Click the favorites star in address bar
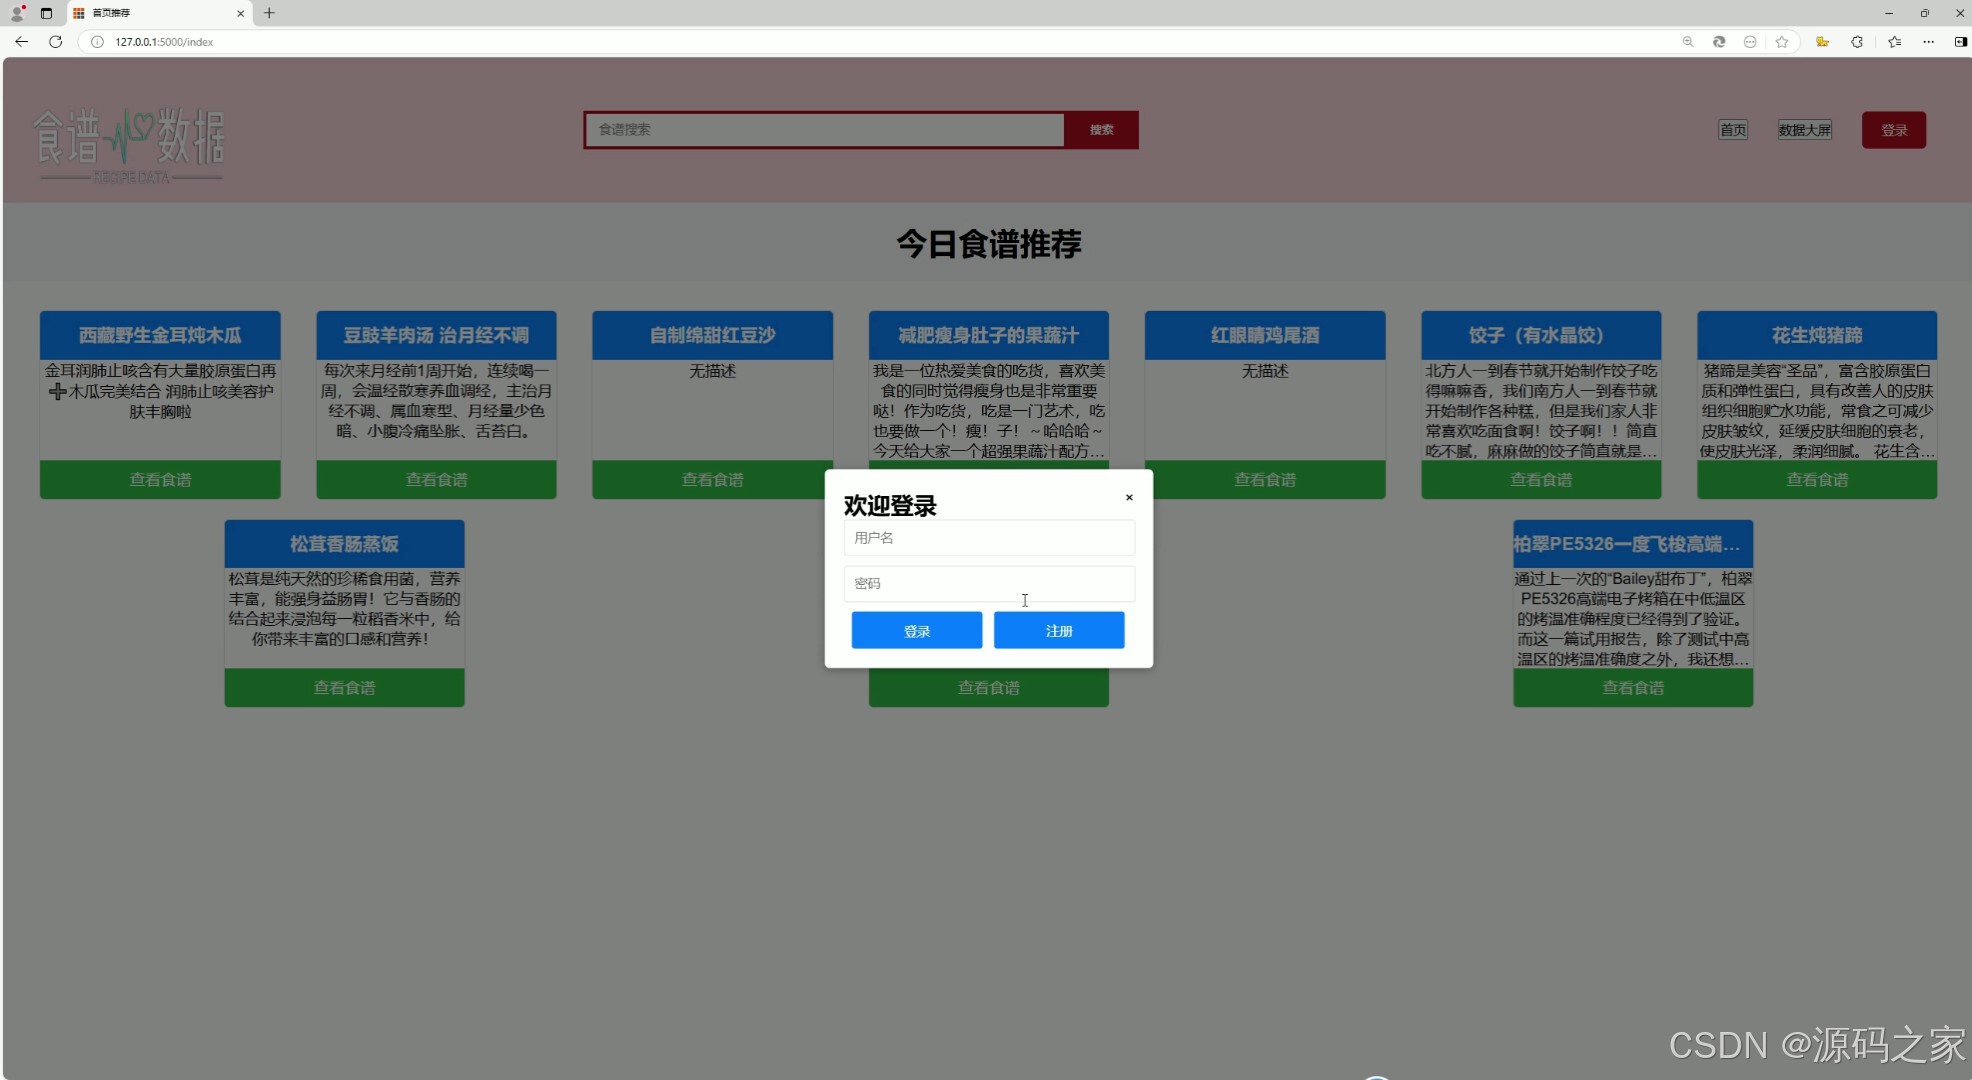Viewport: 1972px width, 1080px height. (1782, 42)
